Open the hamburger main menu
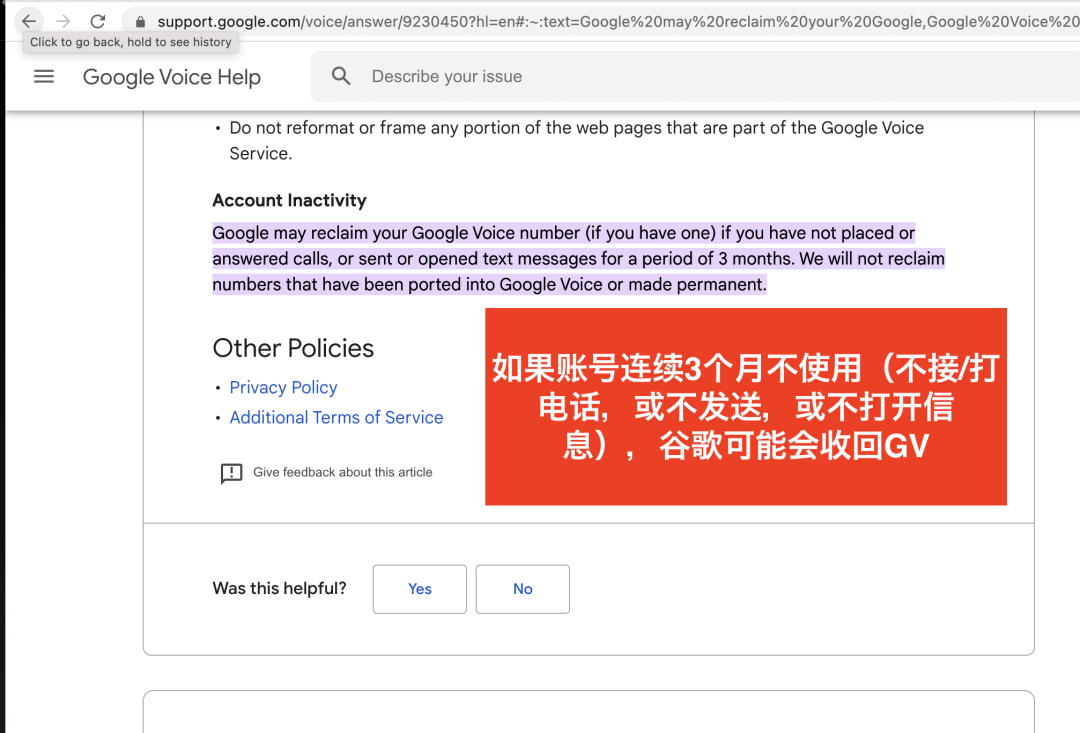The height and width of the screenshot is (733, 1080). 44,76
